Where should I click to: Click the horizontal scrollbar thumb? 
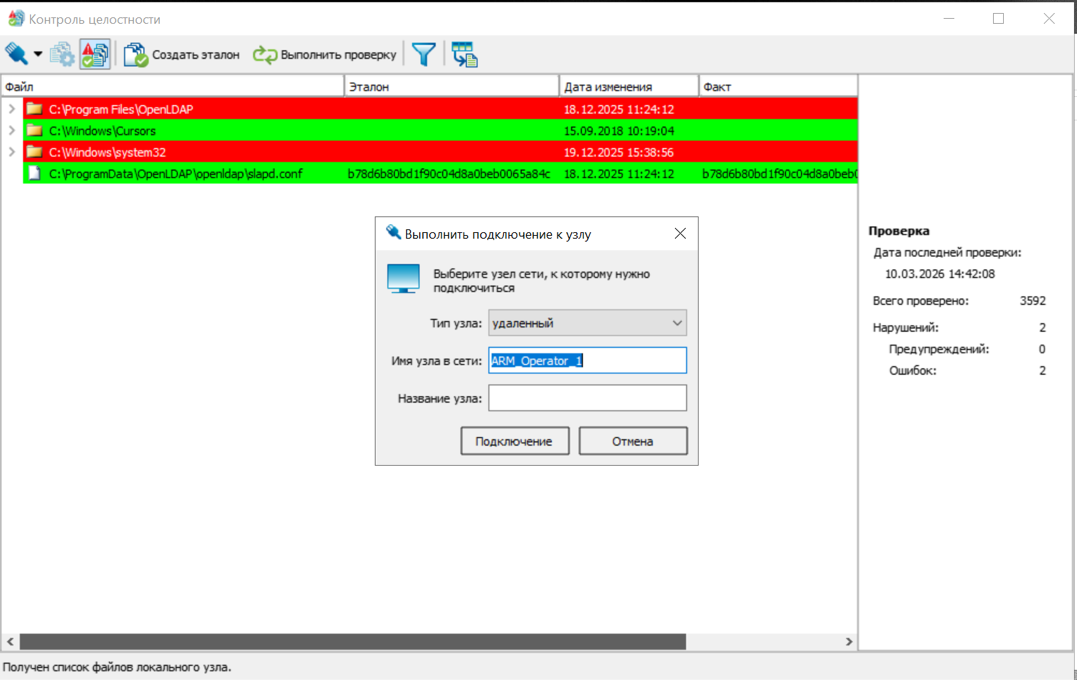click(352, 642)
